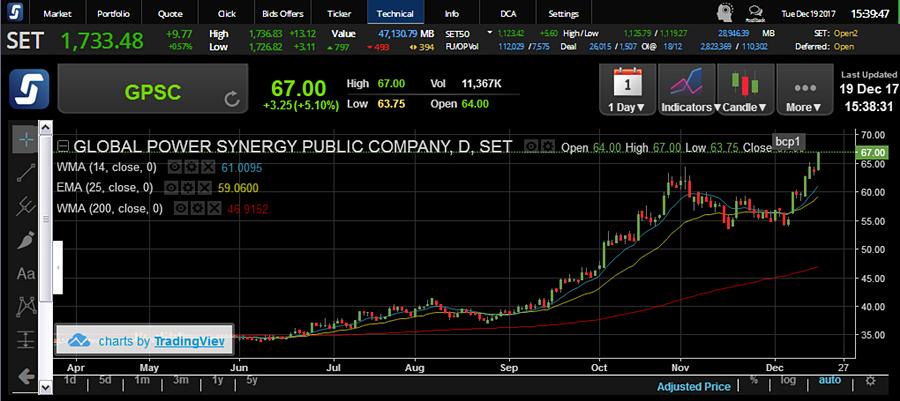Open the Info tab

(x=451, y=13)
